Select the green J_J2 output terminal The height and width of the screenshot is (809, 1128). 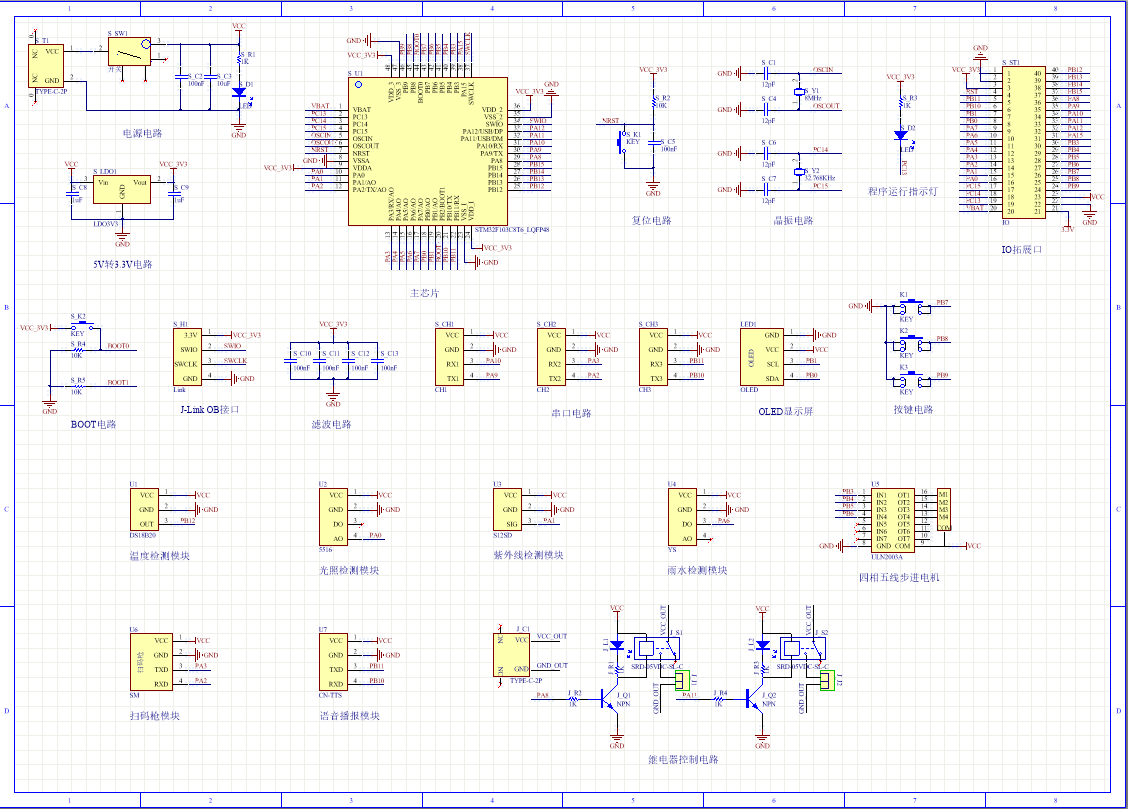[x=827, y=680]
